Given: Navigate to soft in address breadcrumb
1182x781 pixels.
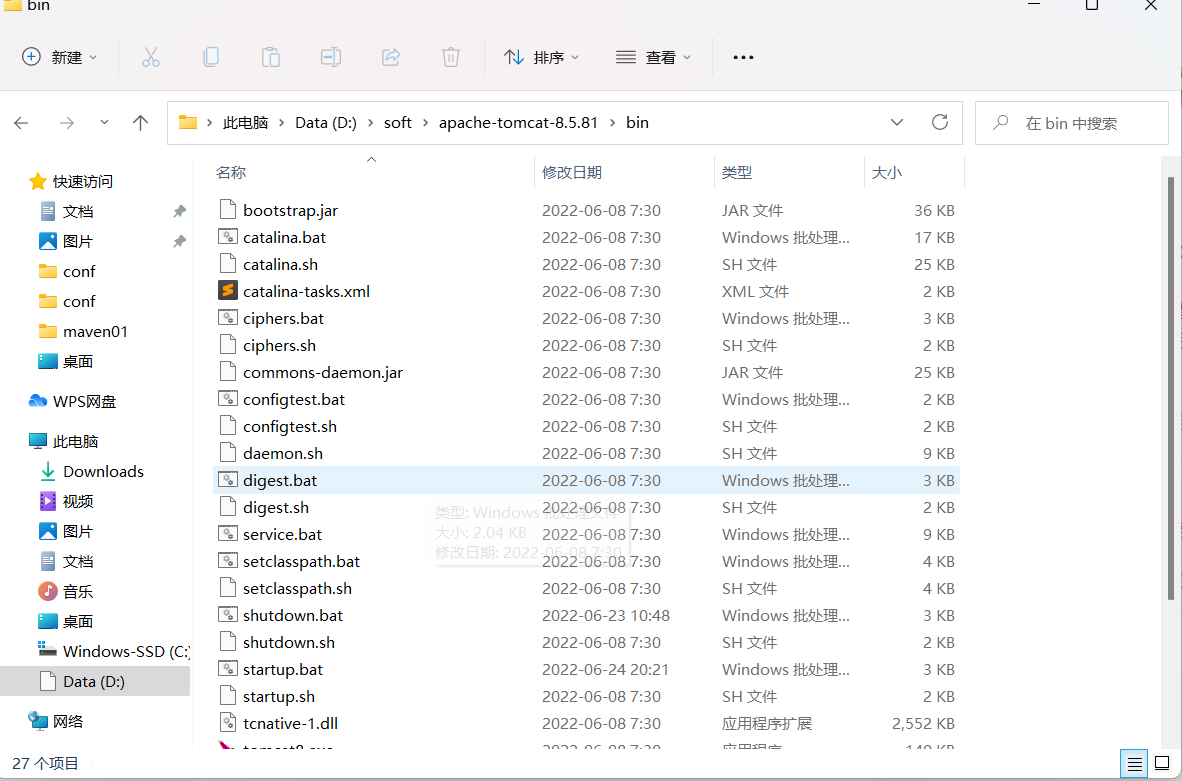Looking at the screenshot, I should click(398, 123).
